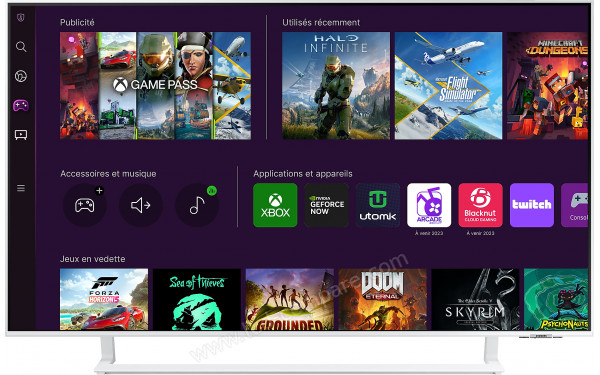The image size is (600, 375).
Task: Launch the NVIDIA GeForce Now app
Action: 326,205
